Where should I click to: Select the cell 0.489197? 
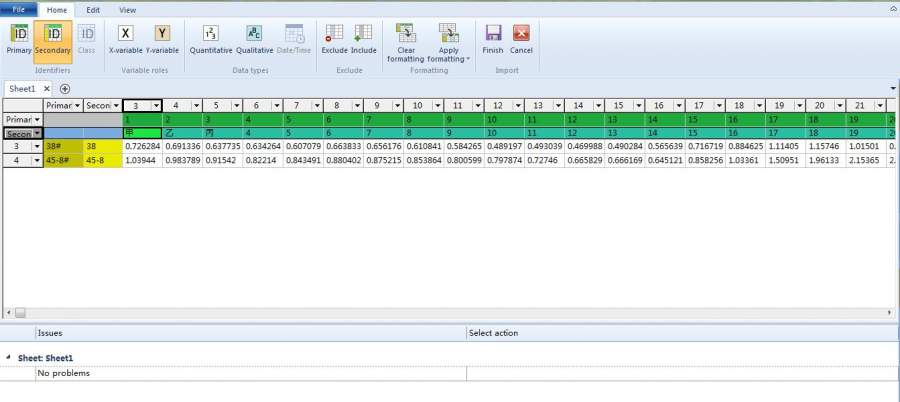click(504, 147)
